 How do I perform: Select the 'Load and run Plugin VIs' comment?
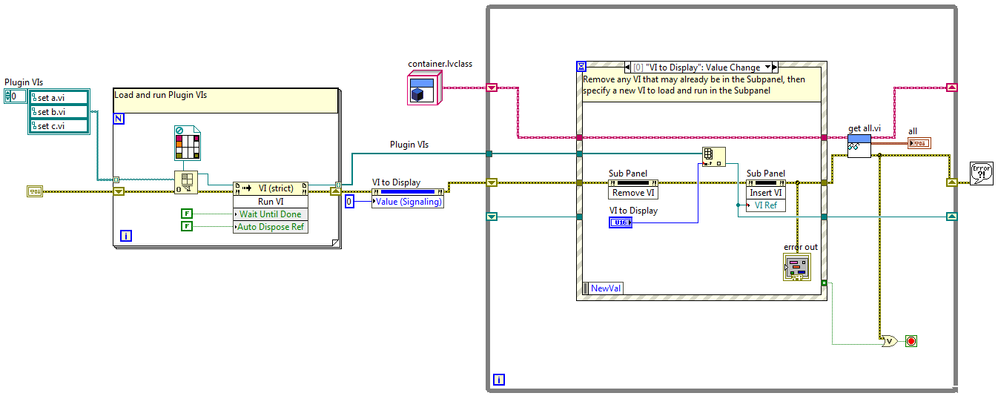[225, 100]
